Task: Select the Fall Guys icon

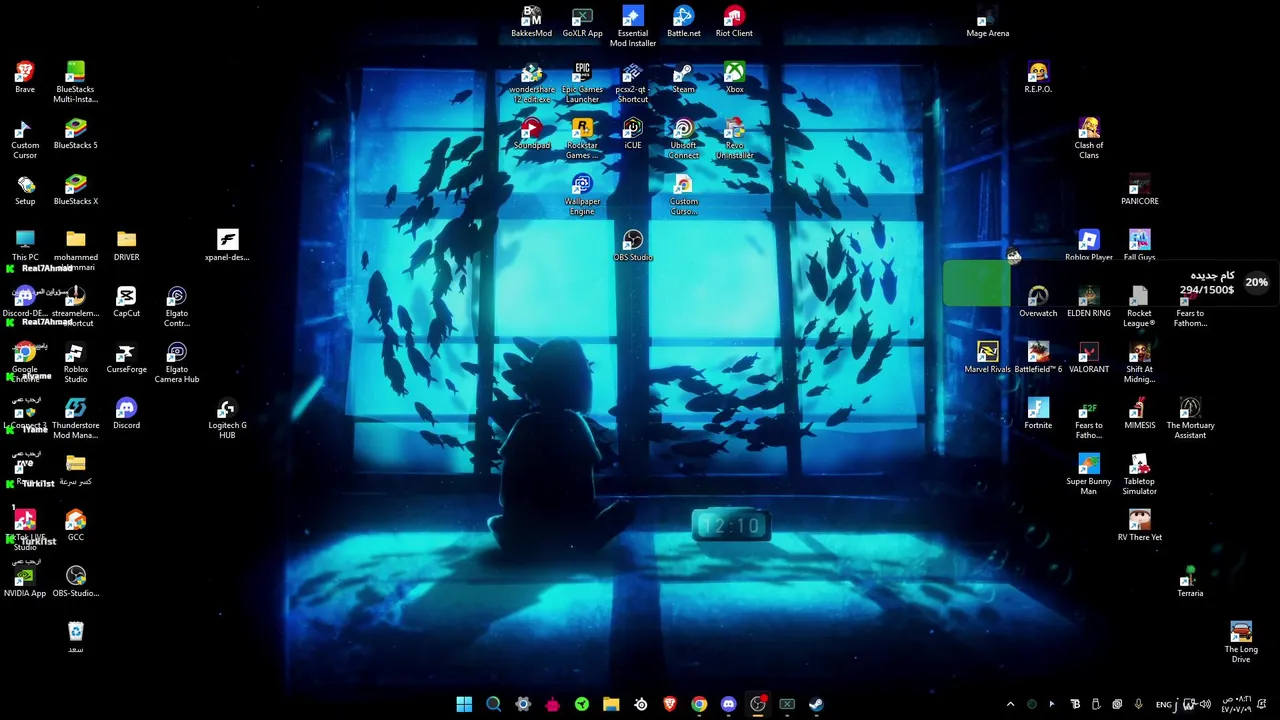Action: [x=1139, y=246]
